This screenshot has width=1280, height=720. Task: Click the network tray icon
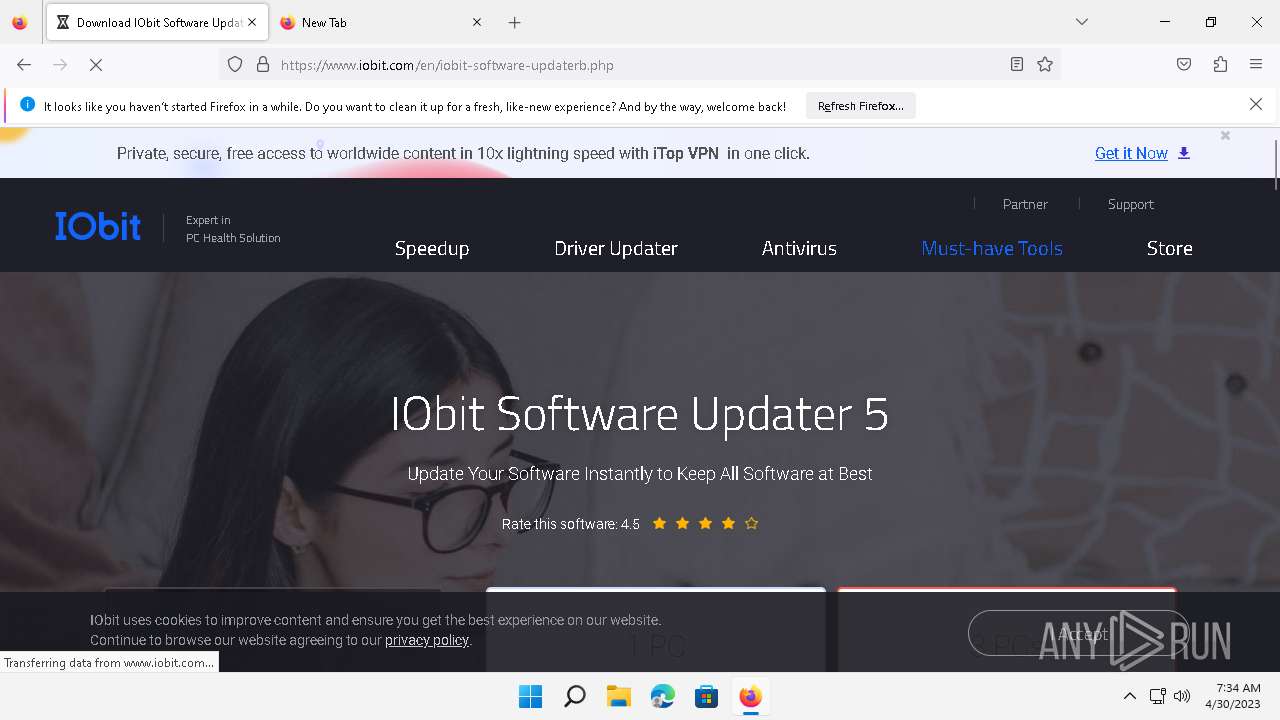click(x=1157, y=696)
